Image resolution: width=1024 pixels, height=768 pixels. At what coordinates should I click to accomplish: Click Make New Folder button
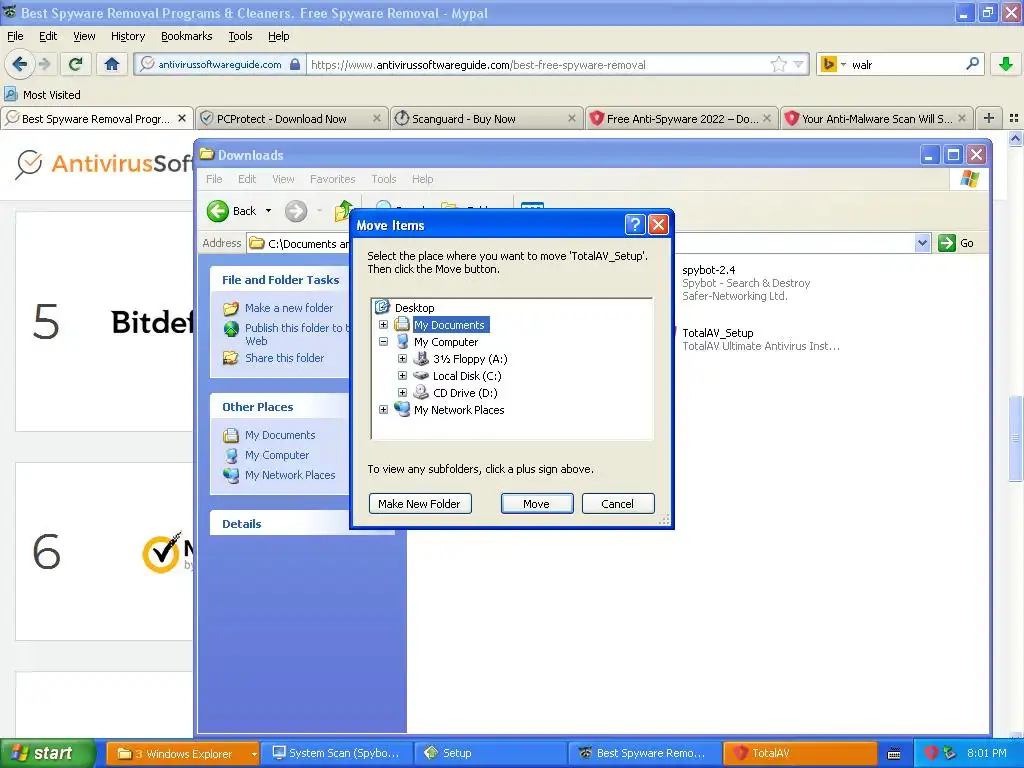(420, 504)
